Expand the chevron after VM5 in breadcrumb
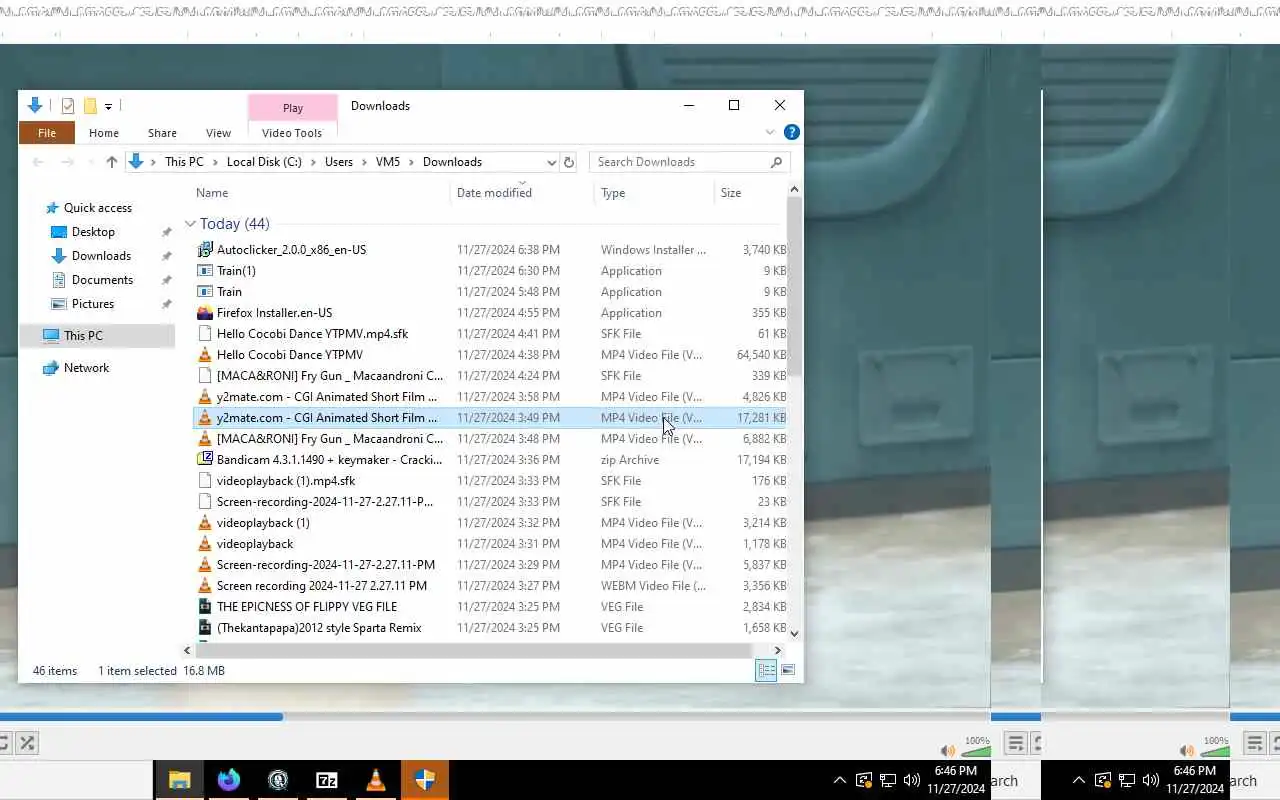The height and width of the screenshot is (800, 1280). coord(412,162)
